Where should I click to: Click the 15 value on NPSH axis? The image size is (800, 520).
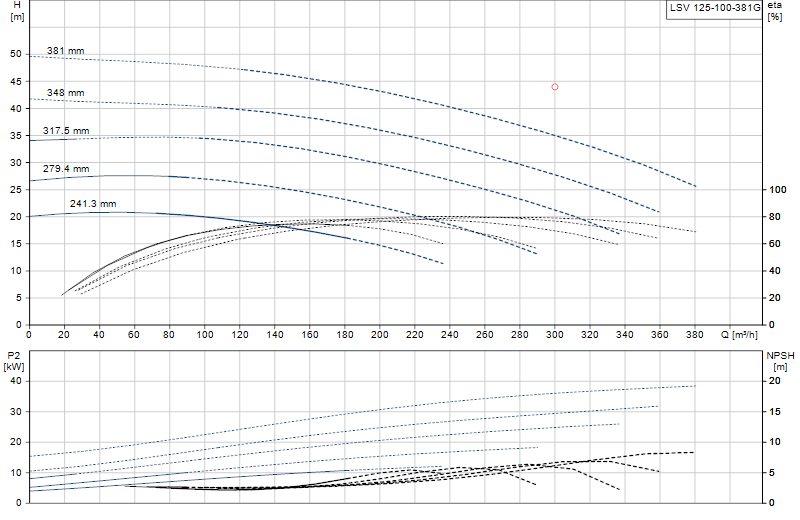coord(774,412)
